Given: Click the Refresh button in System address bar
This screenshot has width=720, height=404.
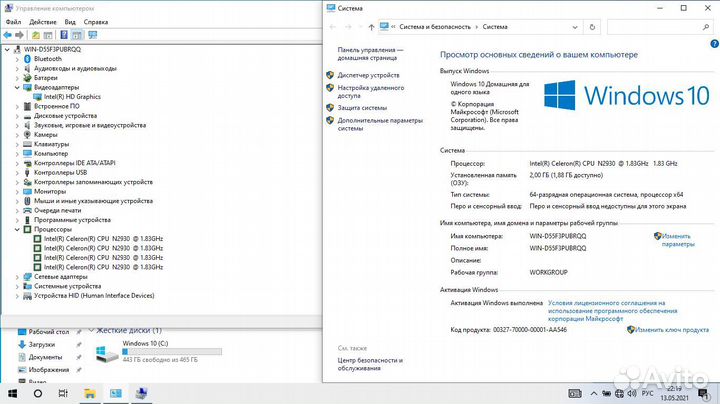Looking at the screenshot, I should pos(592,27).
